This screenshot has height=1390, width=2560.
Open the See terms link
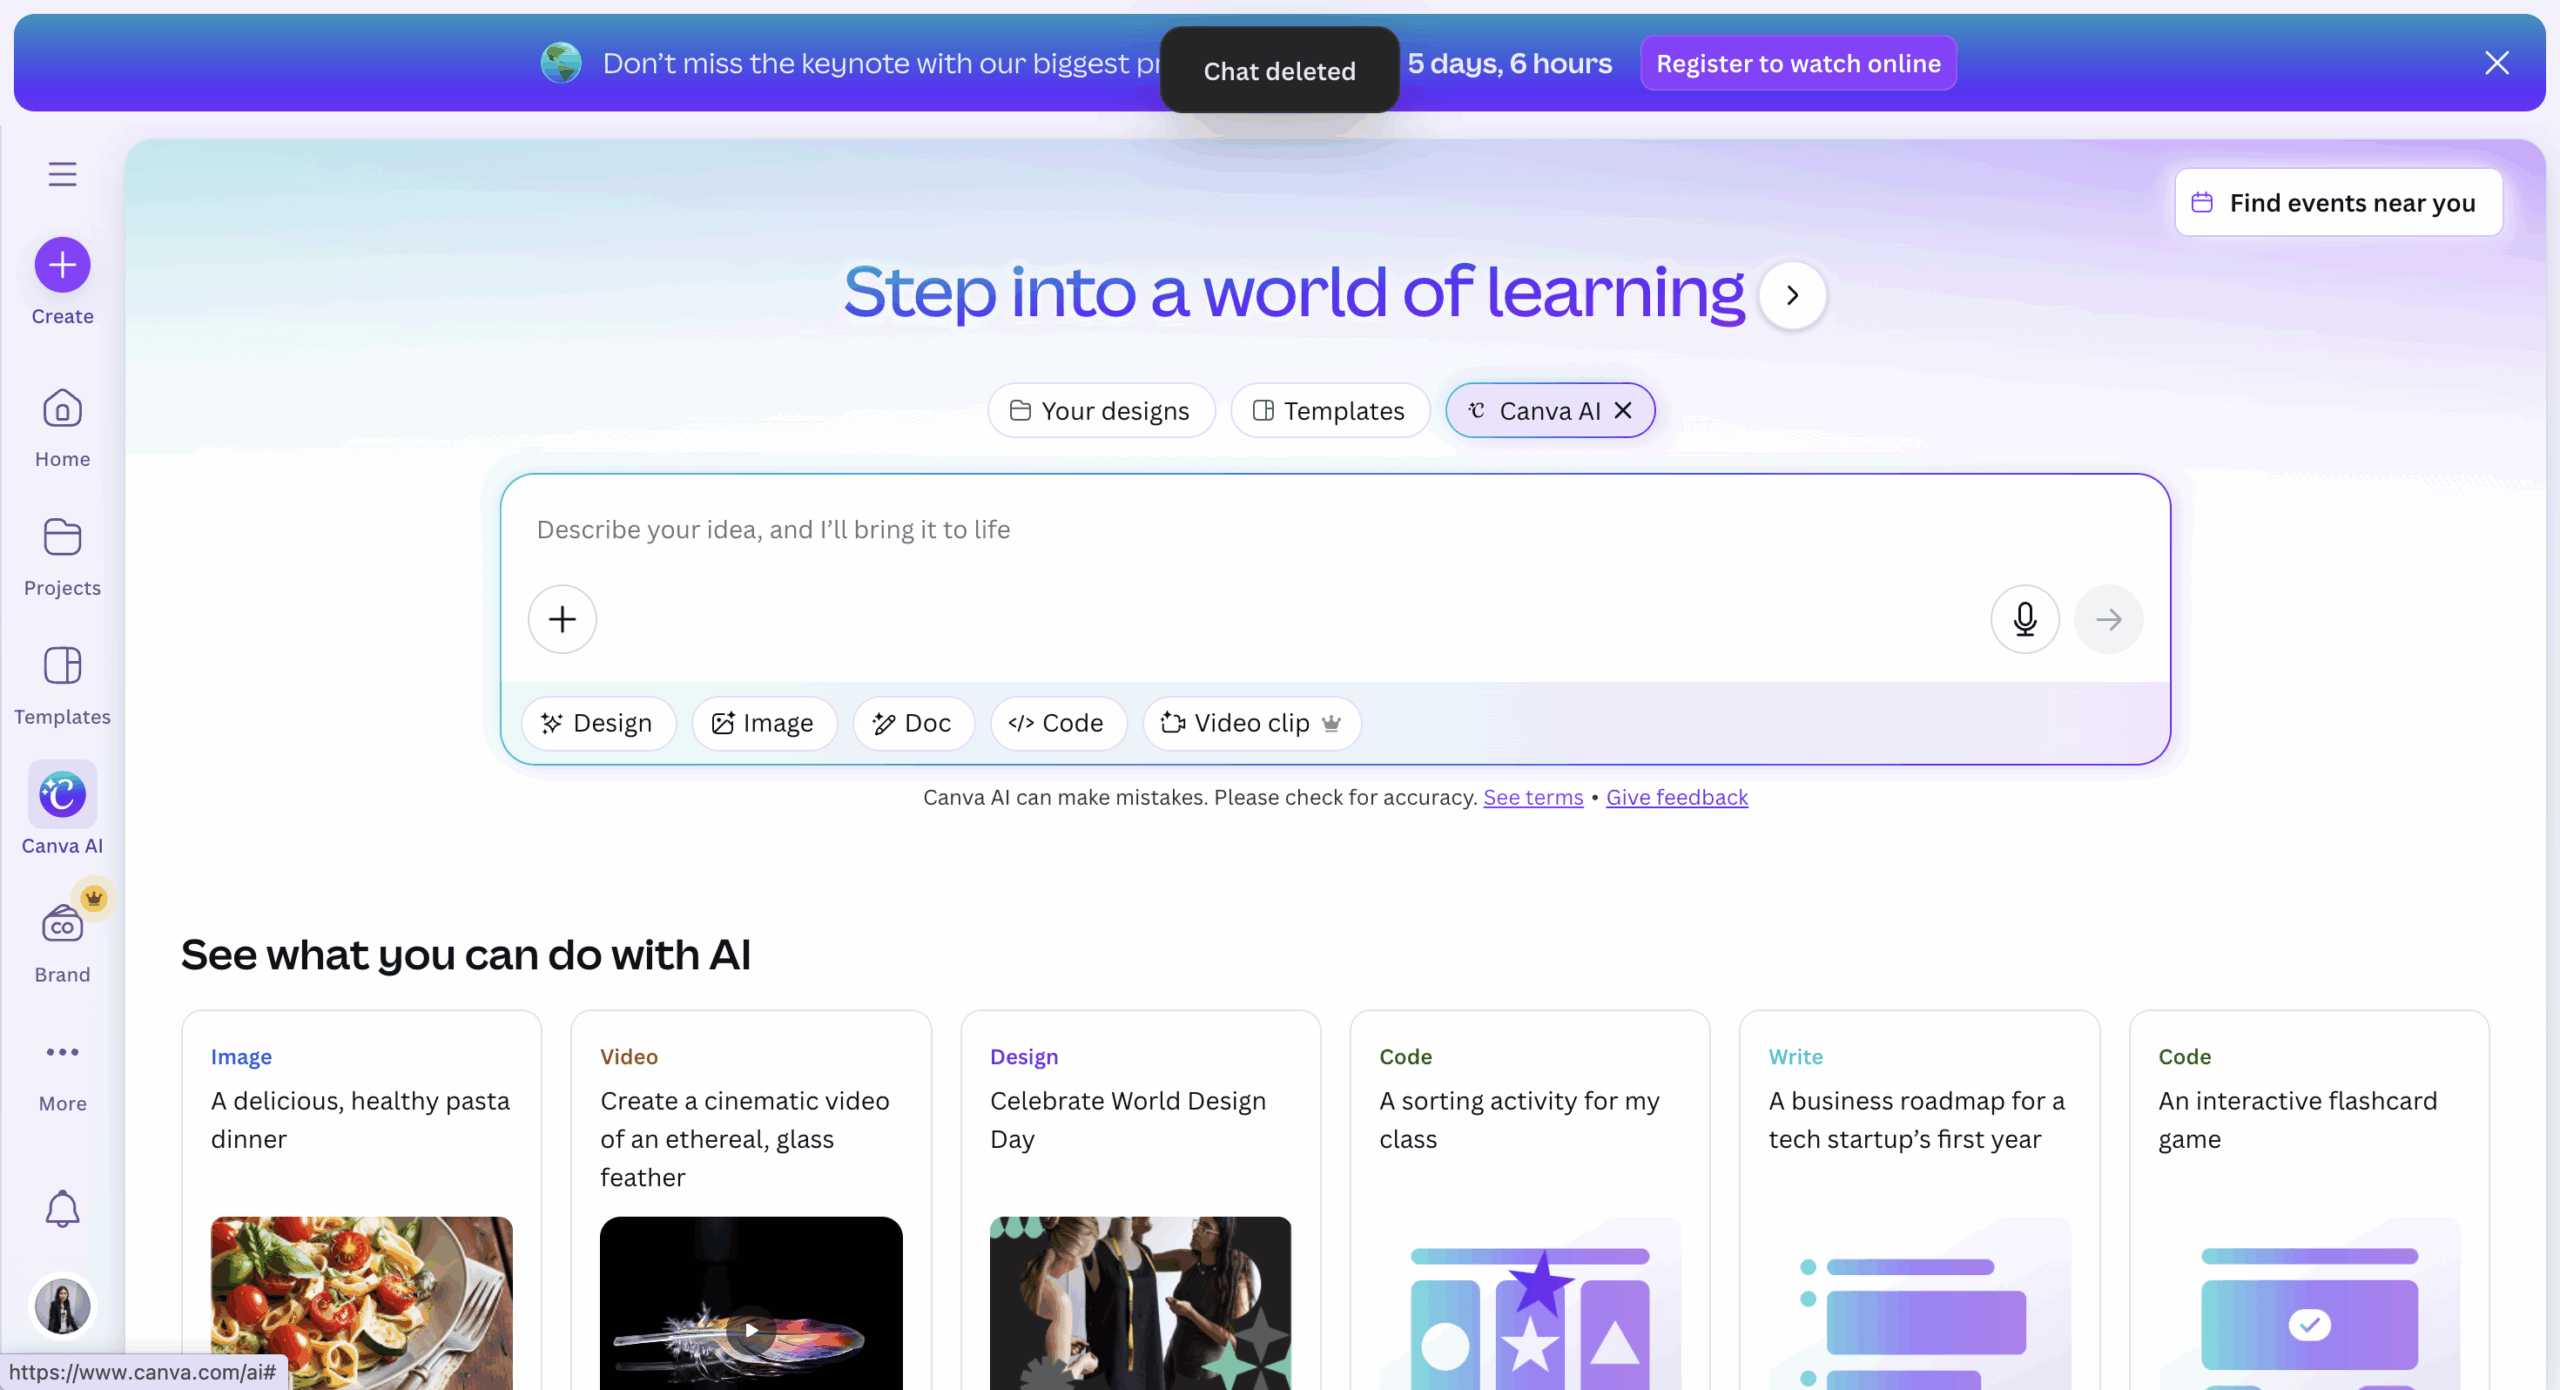1532,797
